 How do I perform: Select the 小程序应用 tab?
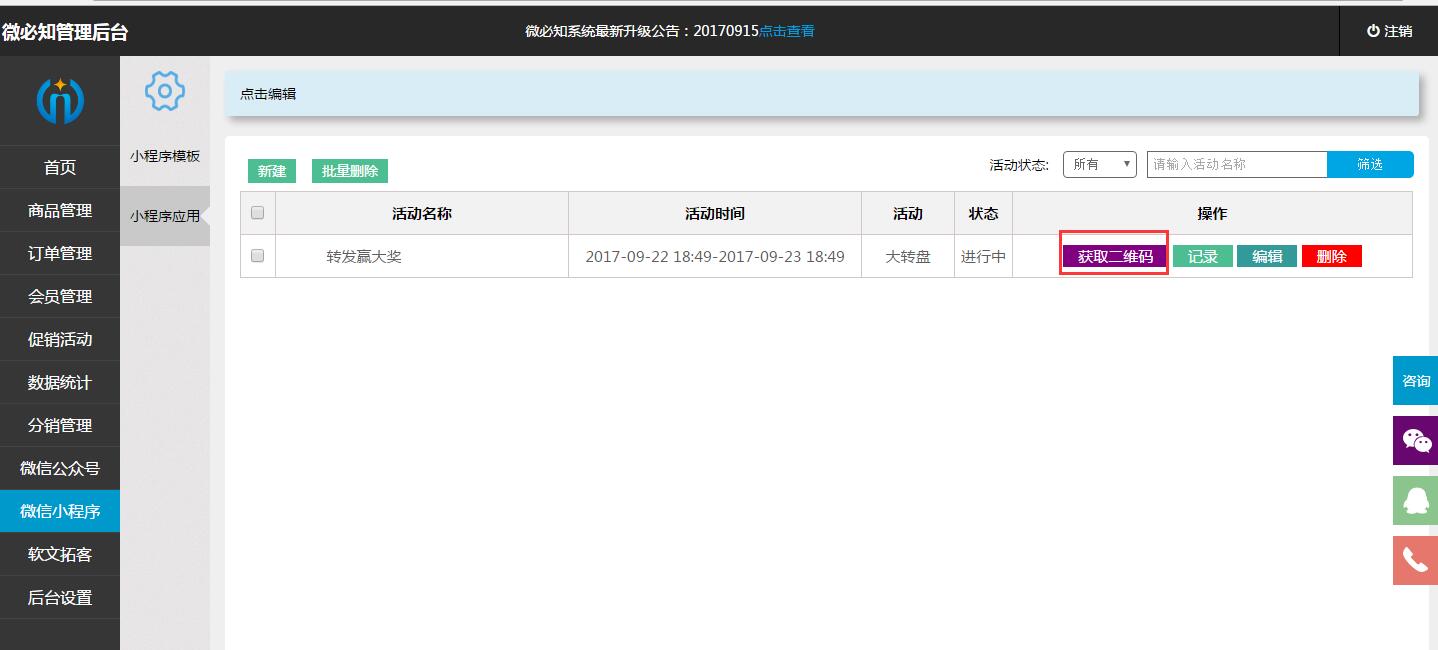click(165, 216)
